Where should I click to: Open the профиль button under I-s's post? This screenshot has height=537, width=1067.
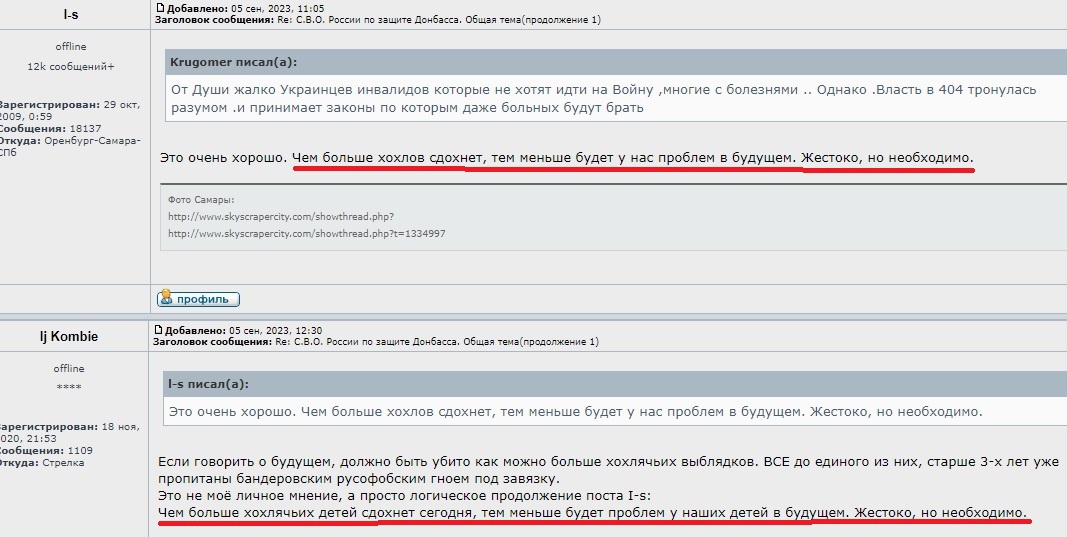[198, 298]
